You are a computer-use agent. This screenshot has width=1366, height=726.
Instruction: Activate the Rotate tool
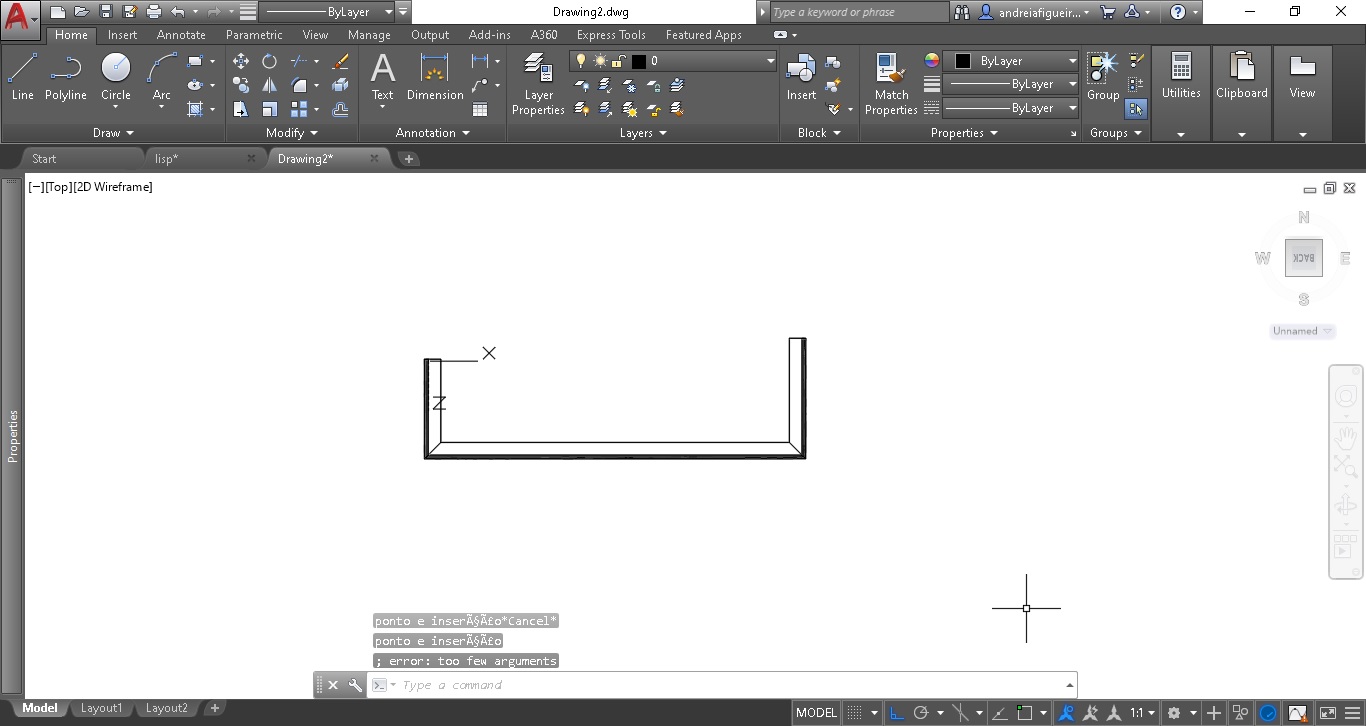pos(269,61)
